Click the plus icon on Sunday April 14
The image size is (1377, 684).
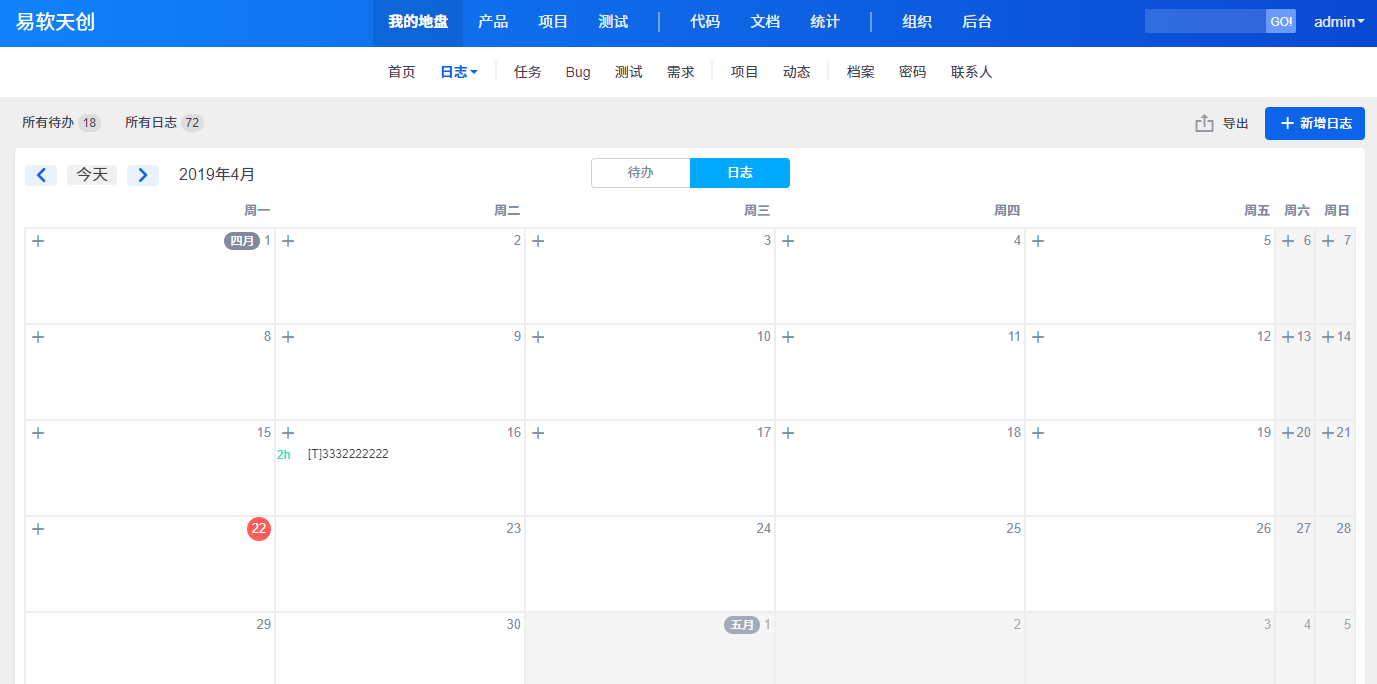point(1328,337)
